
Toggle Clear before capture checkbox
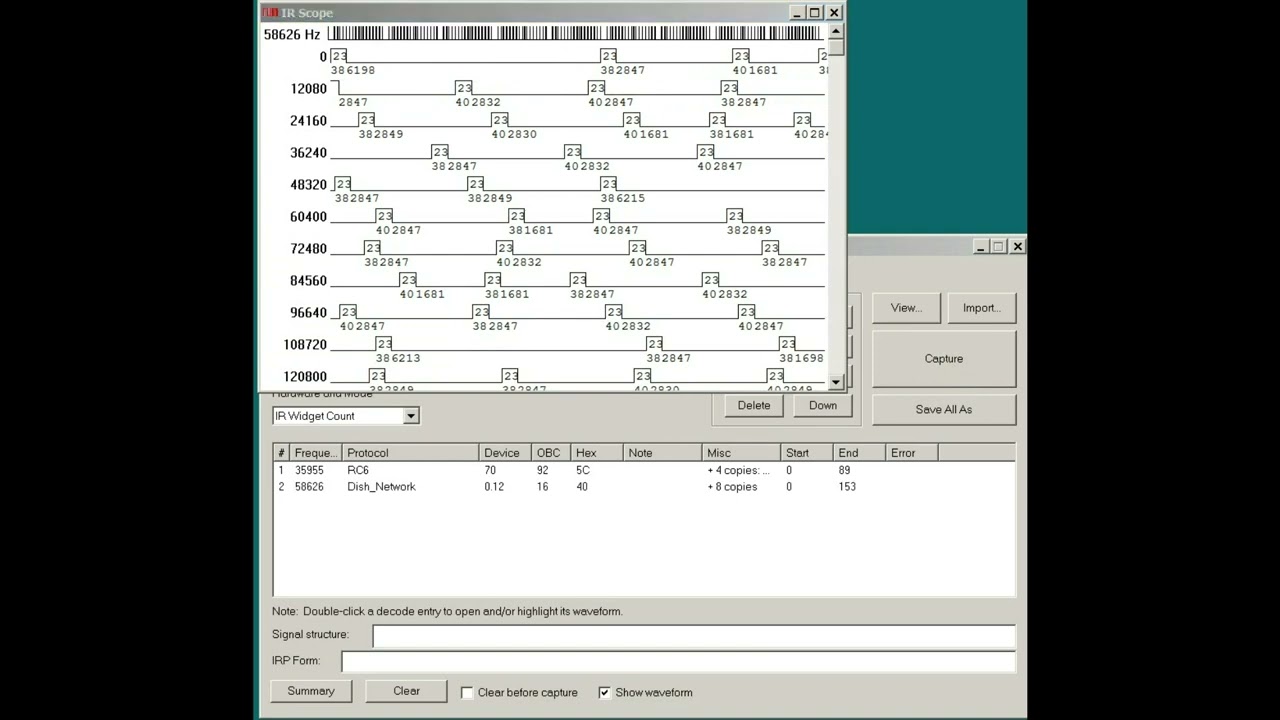pyautogui.click(x=467, y=692)
